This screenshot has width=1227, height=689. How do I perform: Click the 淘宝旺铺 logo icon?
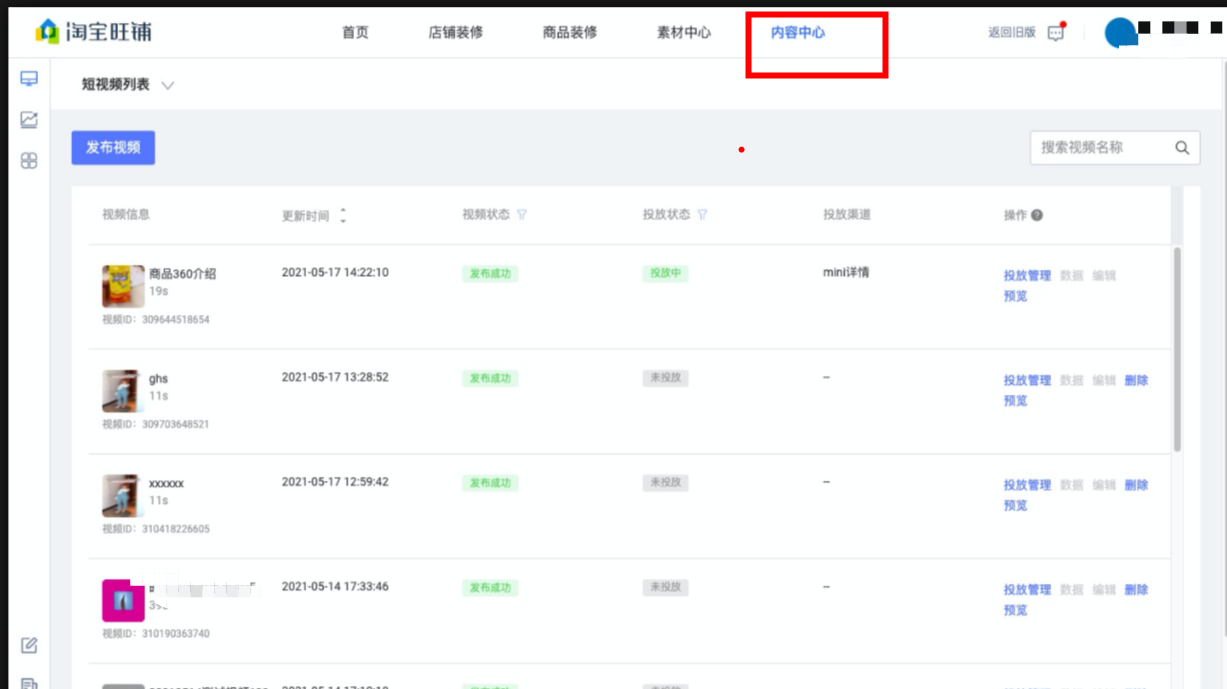click(47, 32)
